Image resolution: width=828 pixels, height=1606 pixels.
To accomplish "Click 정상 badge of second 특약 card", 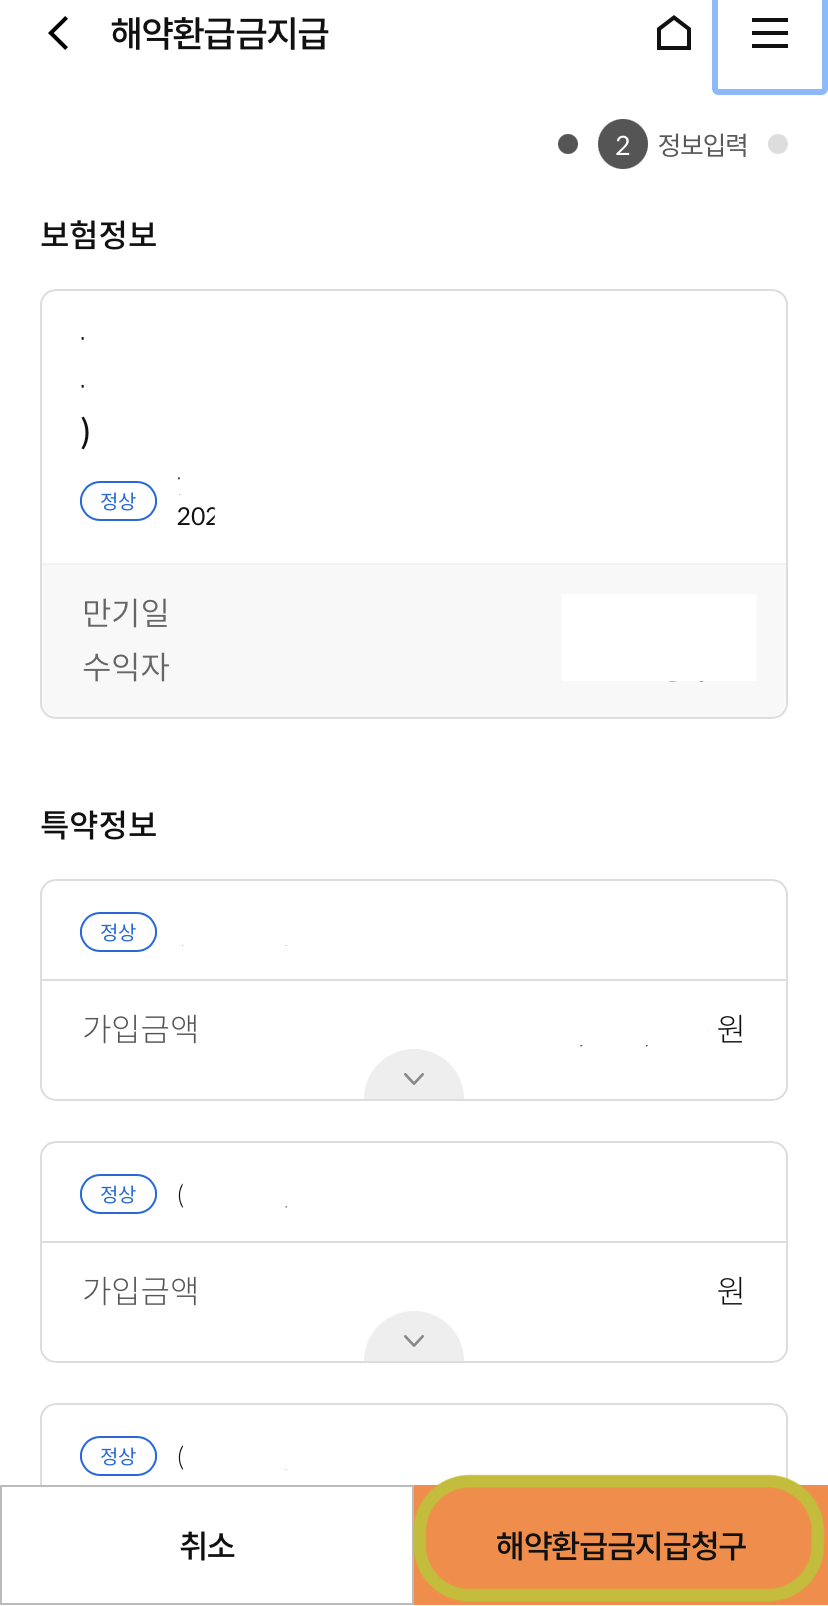I will 118,1194.
